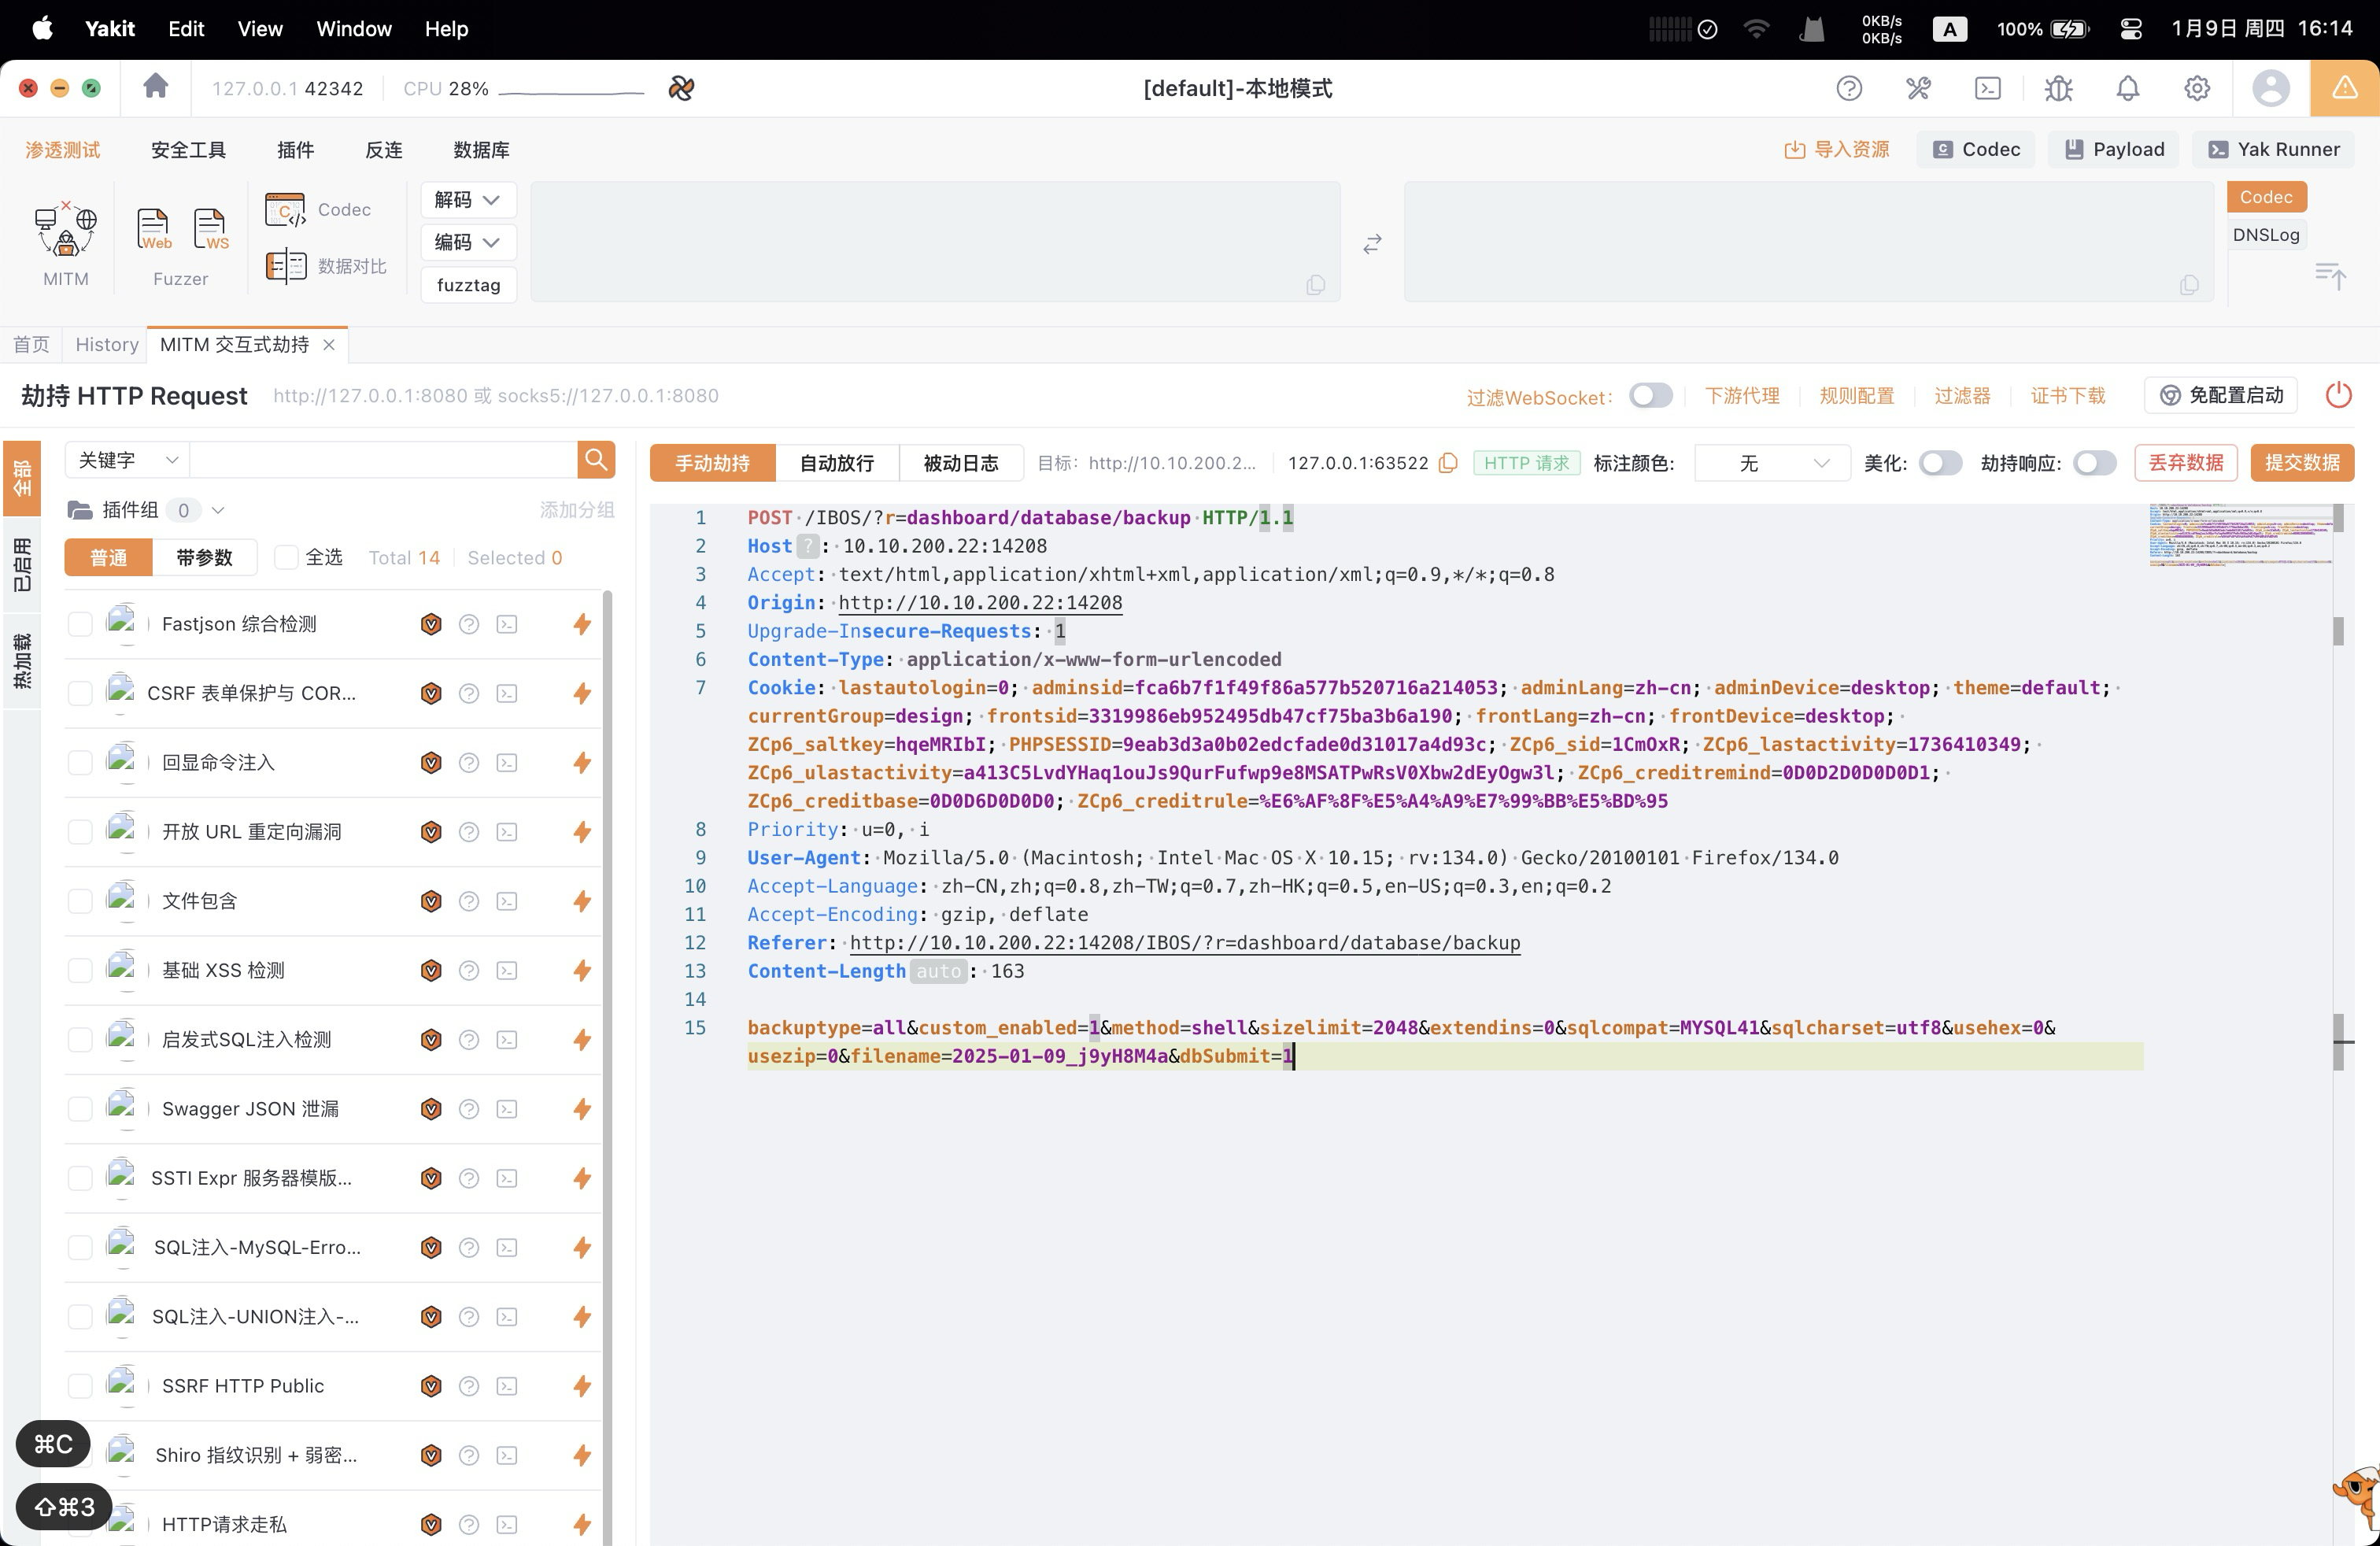View source of 文件包含 plugin
The height and width of the screenshot is (1546, 2380).
tap(507, 902)
